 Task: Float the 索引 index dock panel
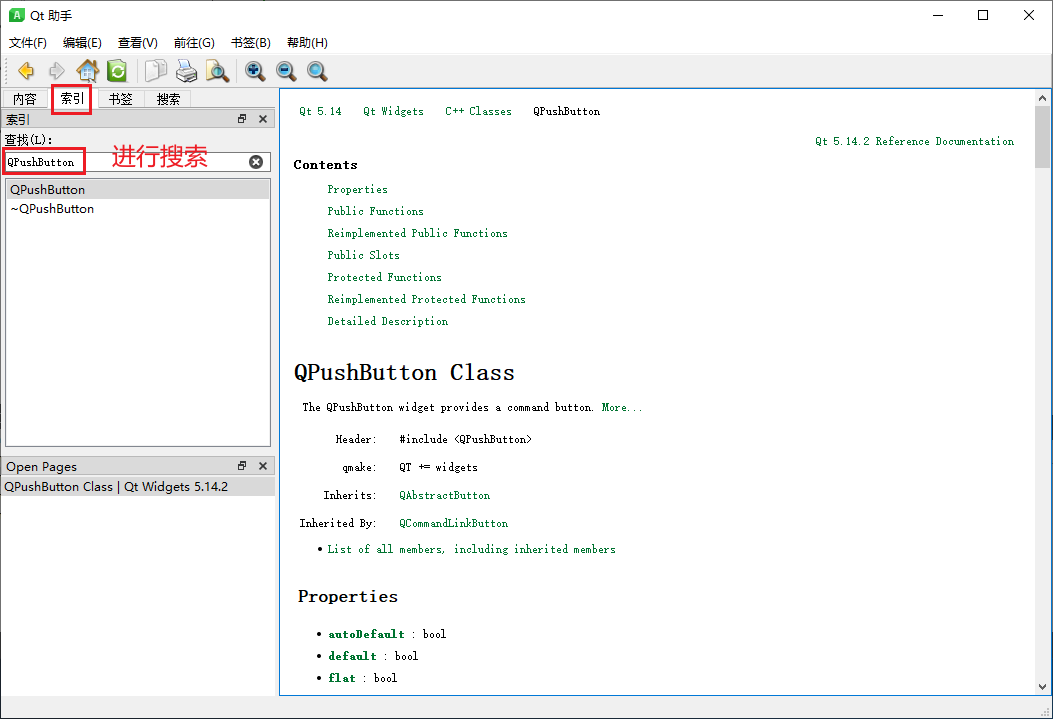[x=242, y=119]
